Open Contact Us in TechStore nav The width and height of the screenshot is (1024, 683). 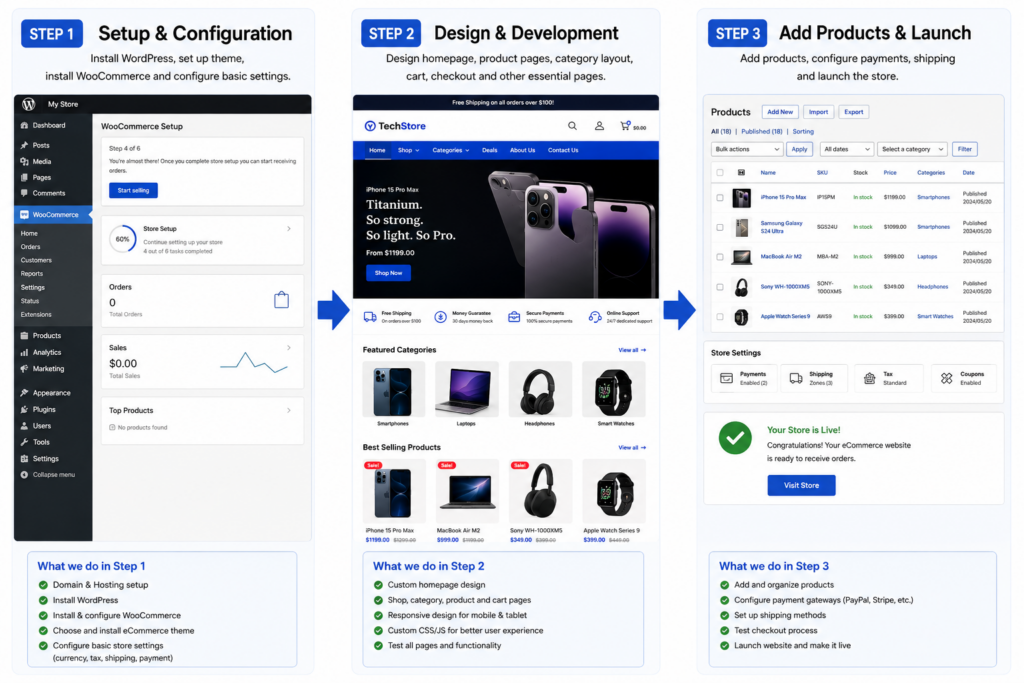tap(563, 150)
